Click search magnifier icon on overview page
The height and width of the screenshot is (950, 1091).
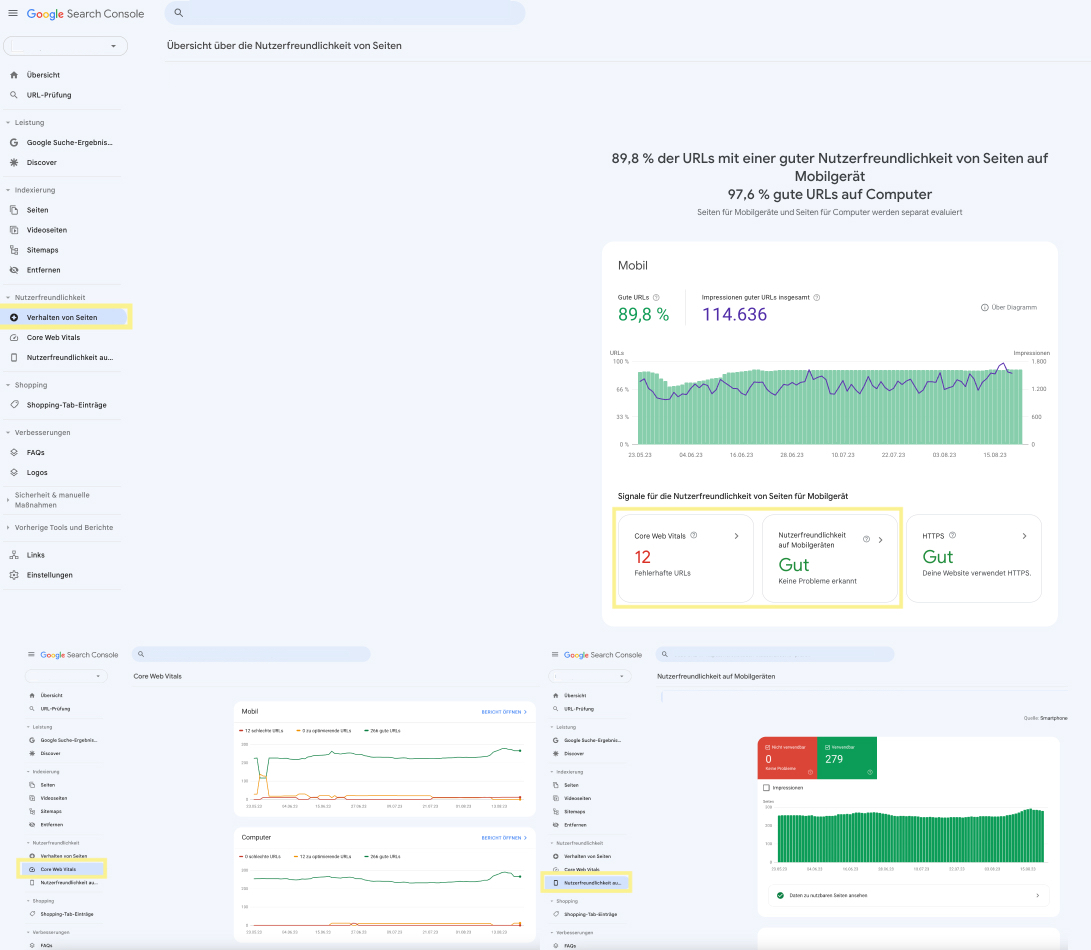pos(179,13)
